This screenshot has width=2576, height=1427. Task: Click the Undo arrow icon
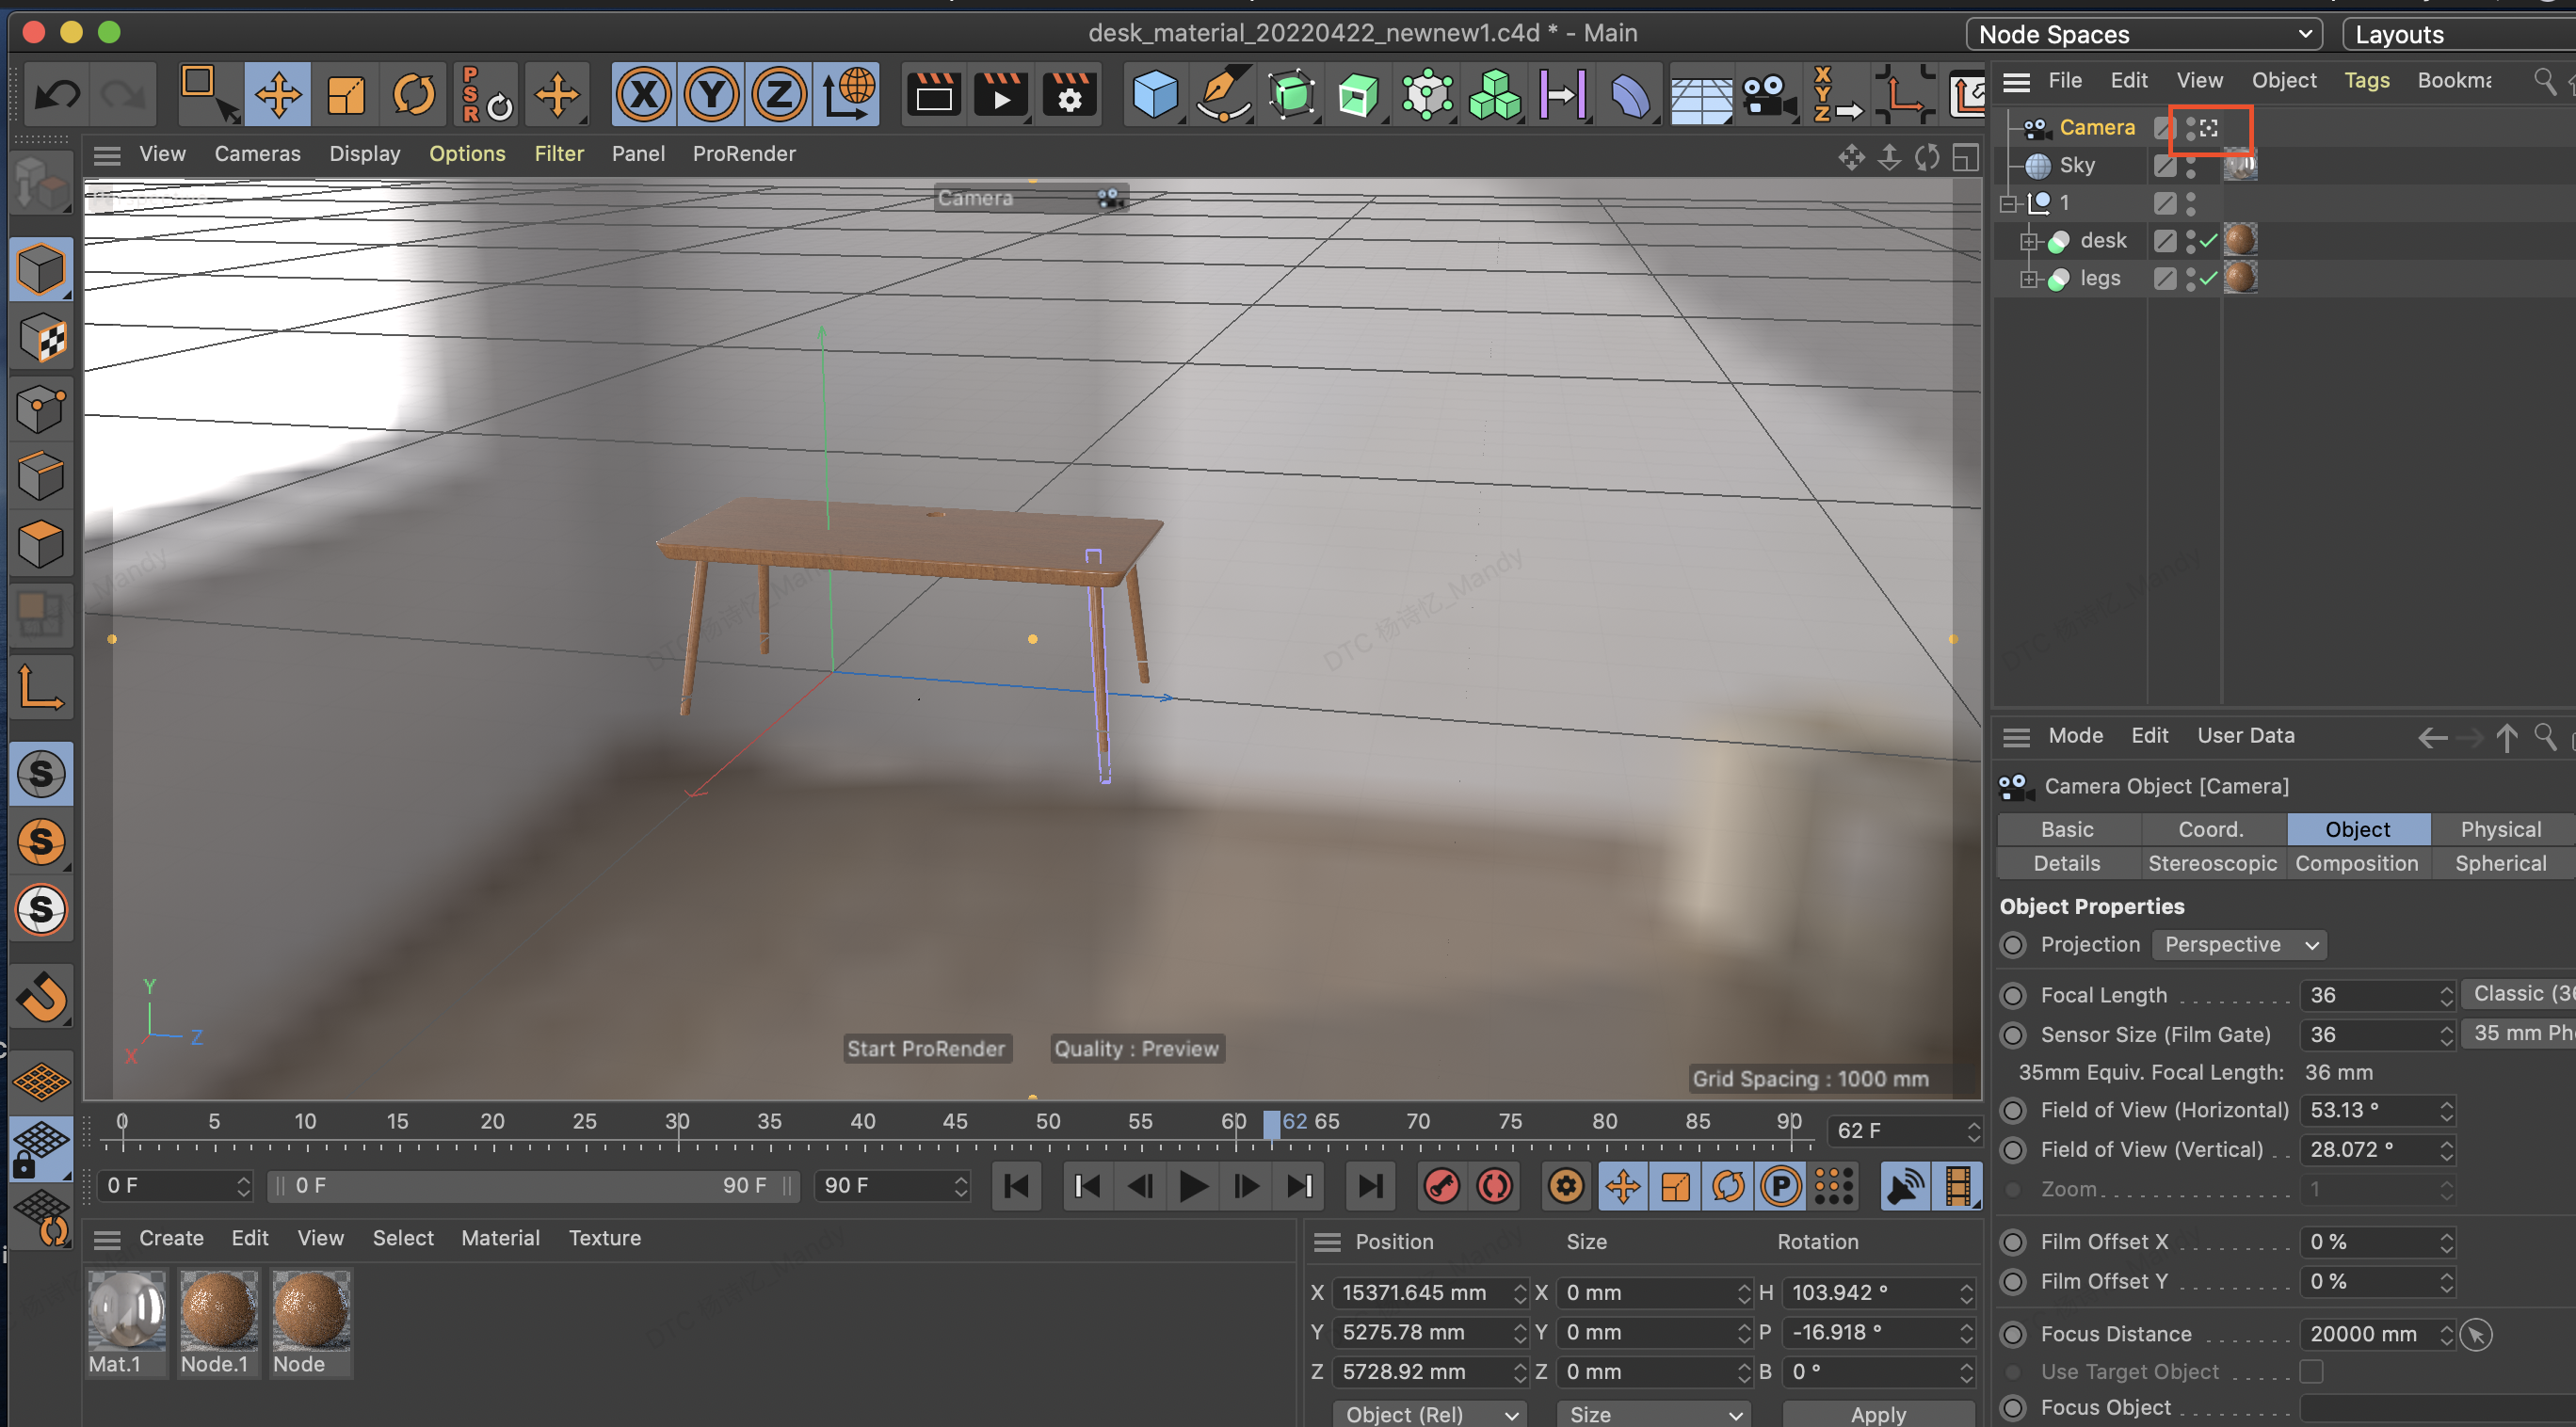click(x=57, y=95)
